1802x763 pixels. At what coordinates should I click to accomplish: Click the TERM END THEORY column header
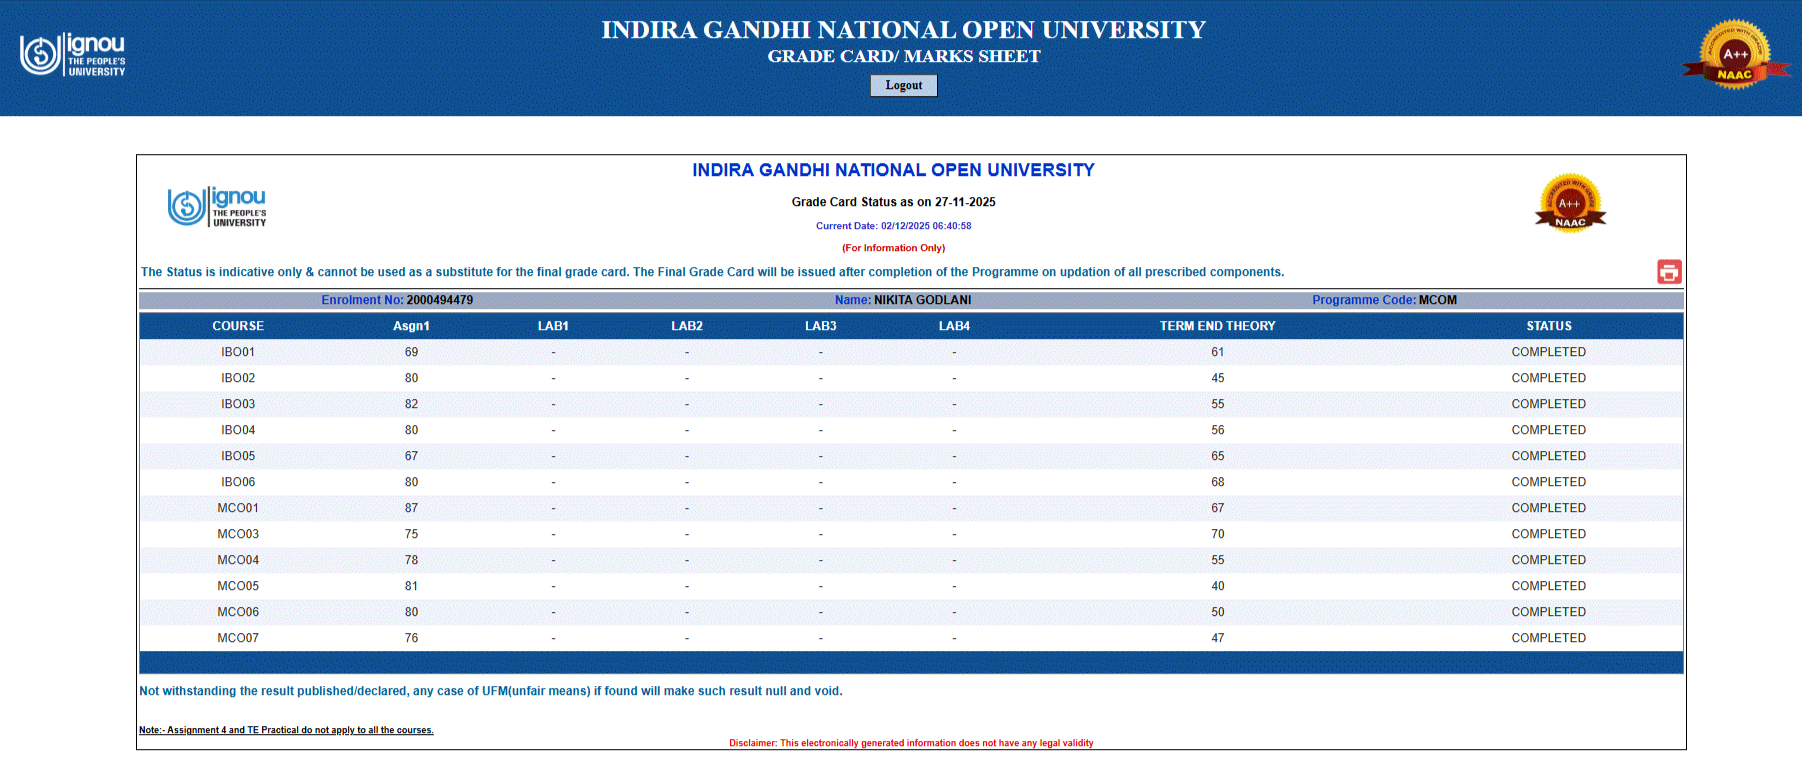(x=1217, y=326)
